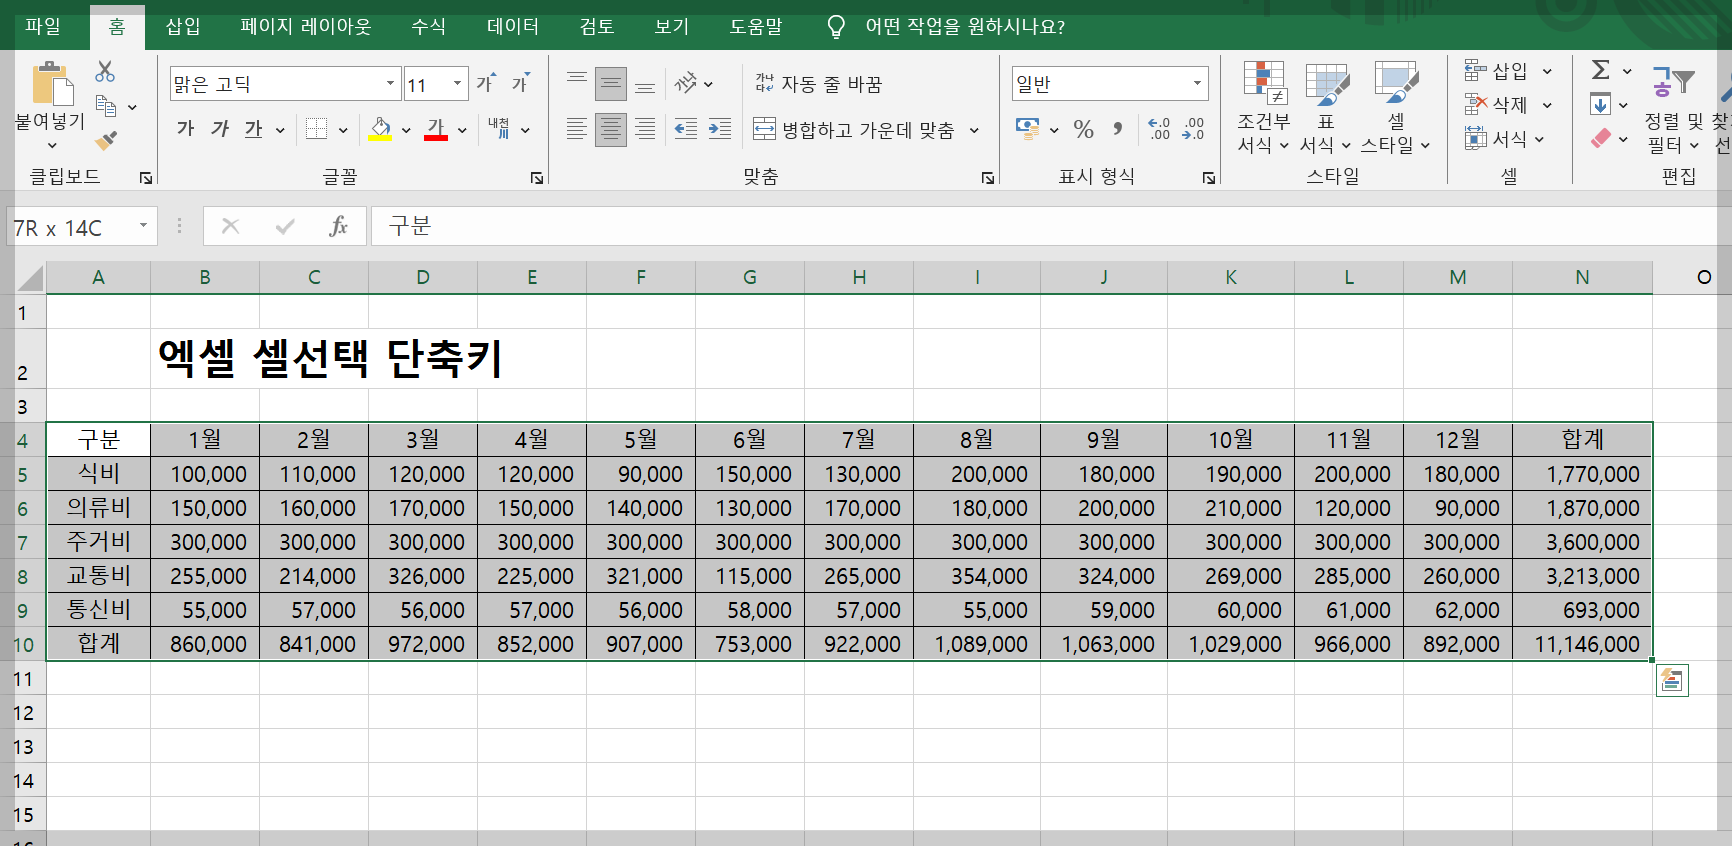Open the 파일 tab
This screenshot has width=1732, height=846.
pyautogui.click(x=43, y=27)
